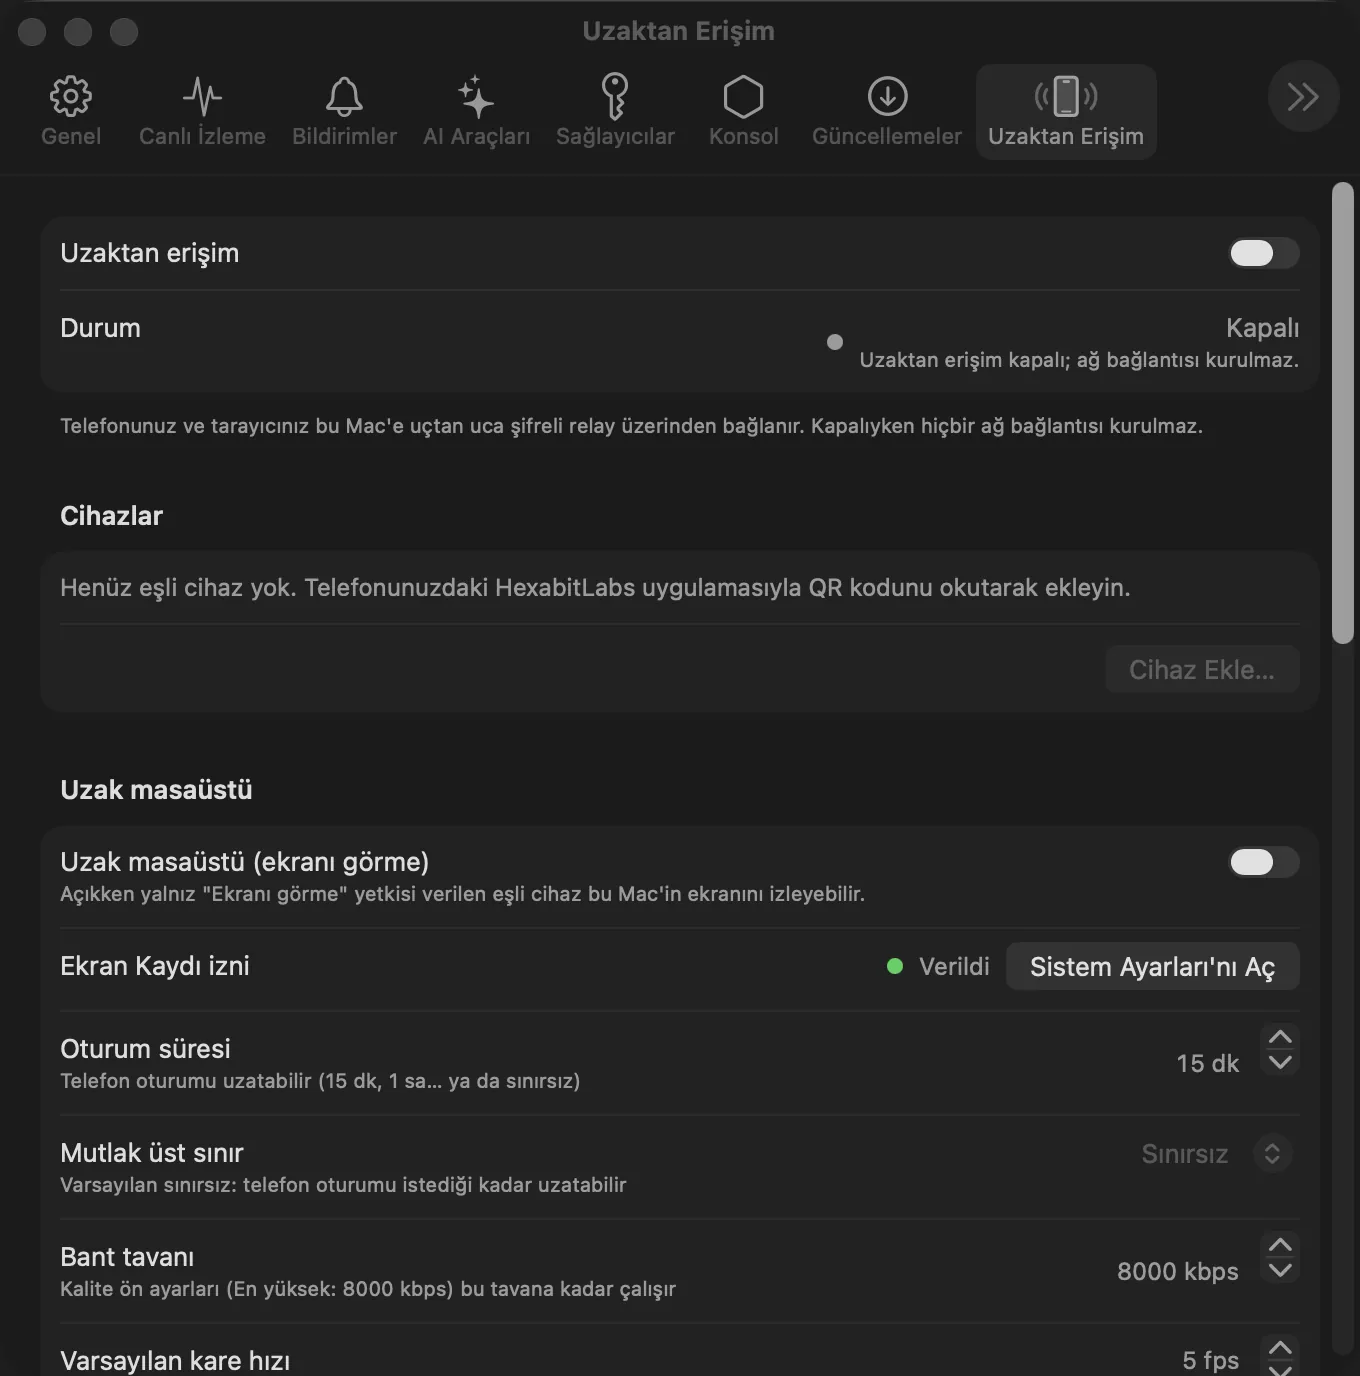This screenshot has width=1360, height=1376.
Task: Open Güncellemeler download icon
Action: tap(887, 111)
